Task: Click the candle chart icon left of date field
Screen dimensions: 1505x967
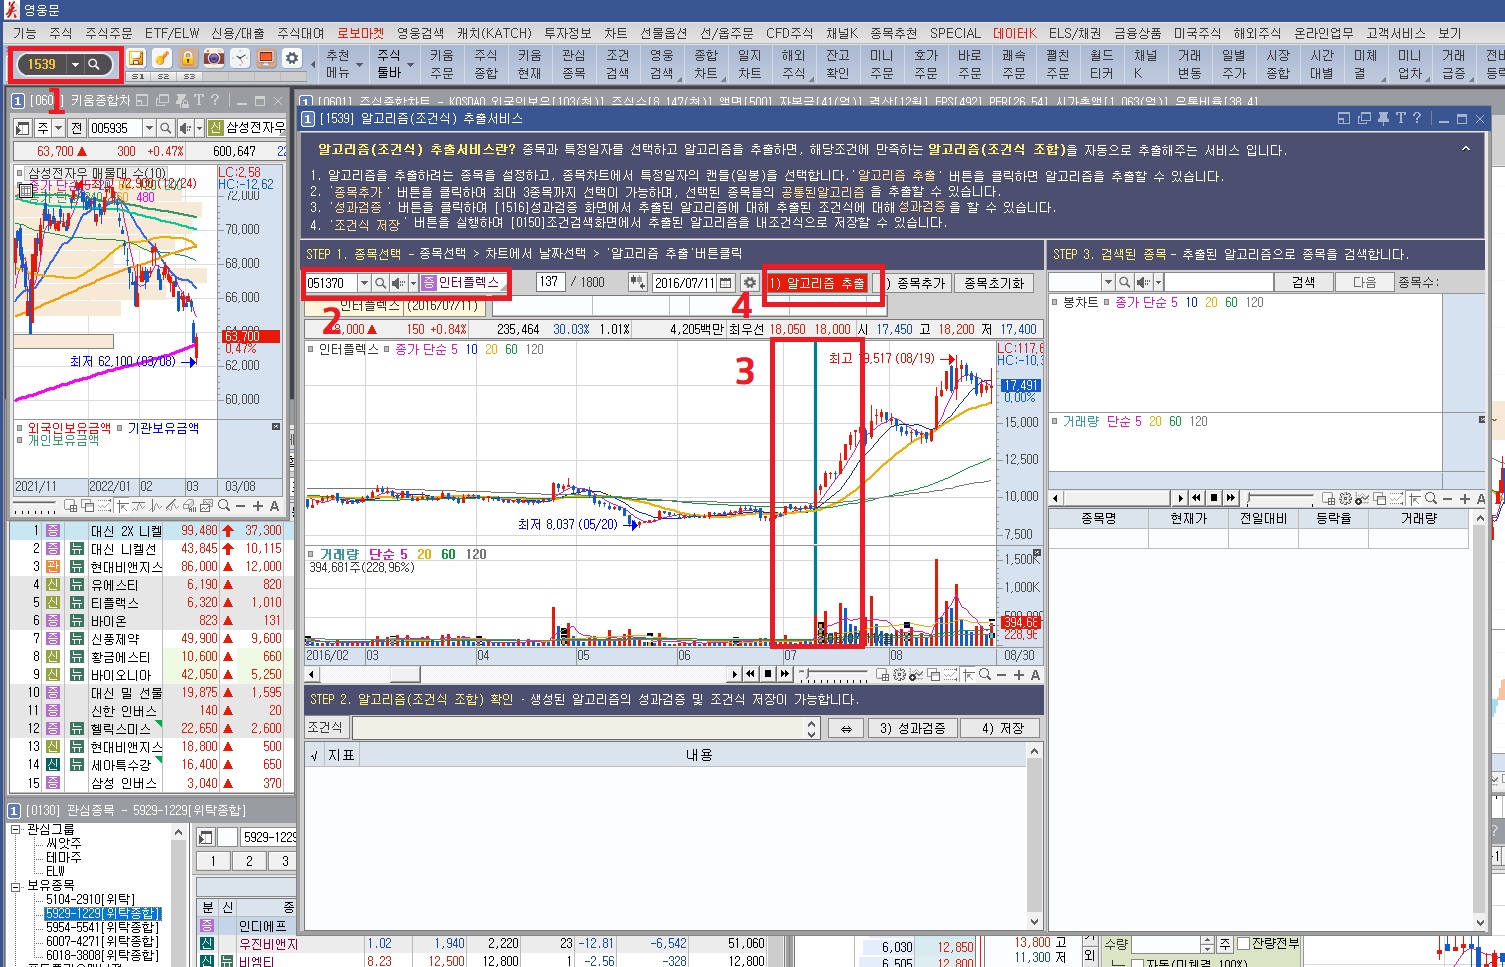Action: 637,283
